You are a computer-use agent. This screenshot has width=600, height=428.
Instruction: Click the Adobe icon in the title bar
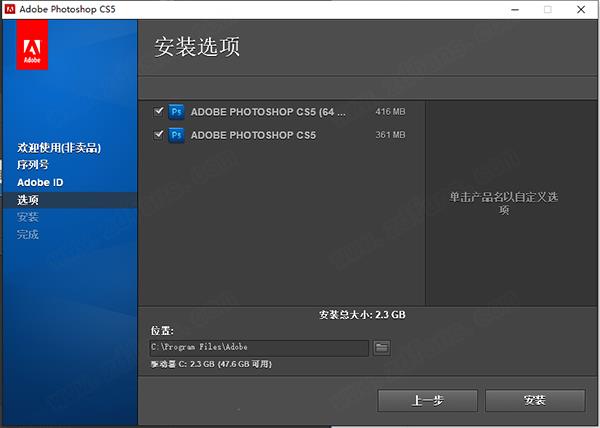(10, 9)
